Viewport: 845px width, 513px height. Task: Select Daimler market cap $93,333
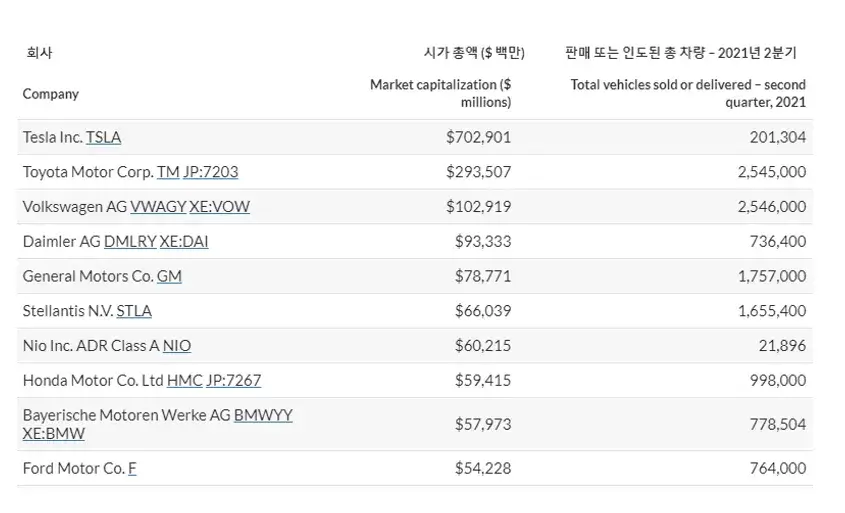coord(483,241)
